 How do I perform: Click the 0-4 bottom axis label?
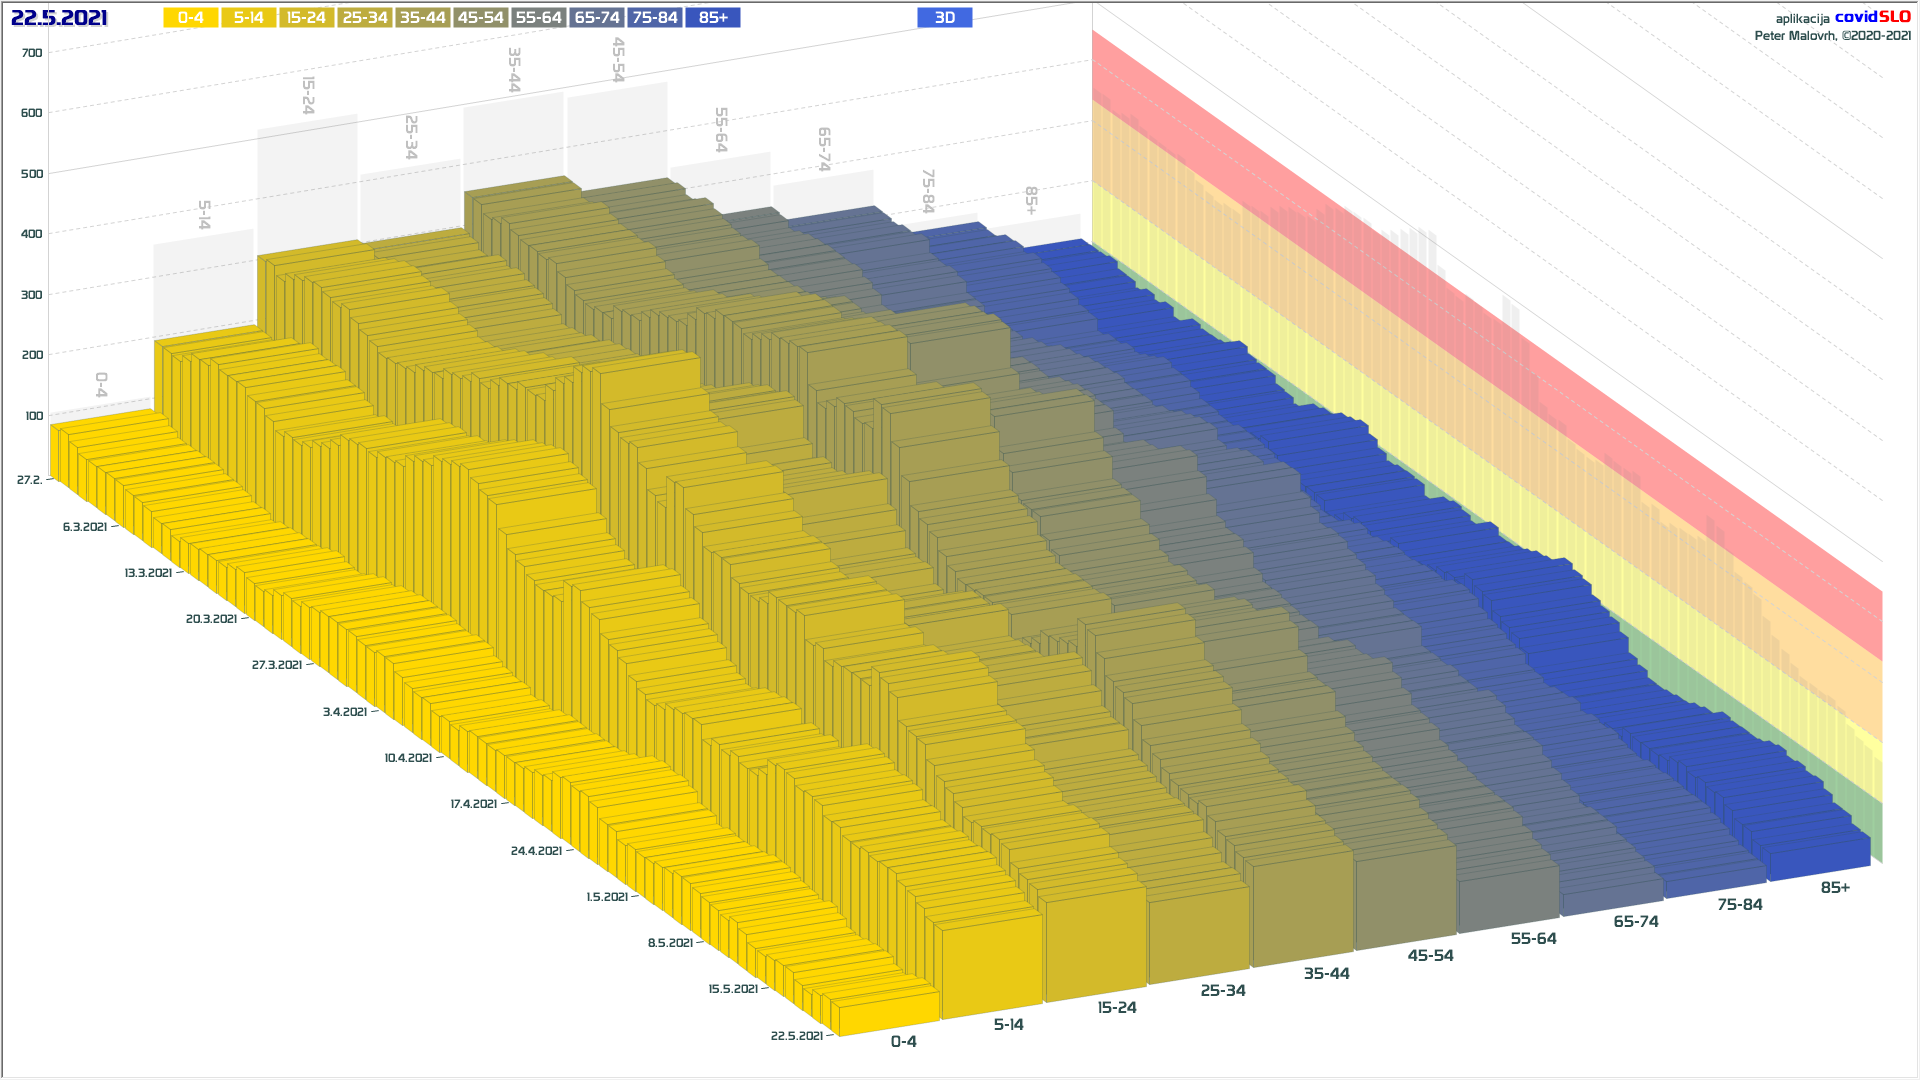coord(903,1042)
